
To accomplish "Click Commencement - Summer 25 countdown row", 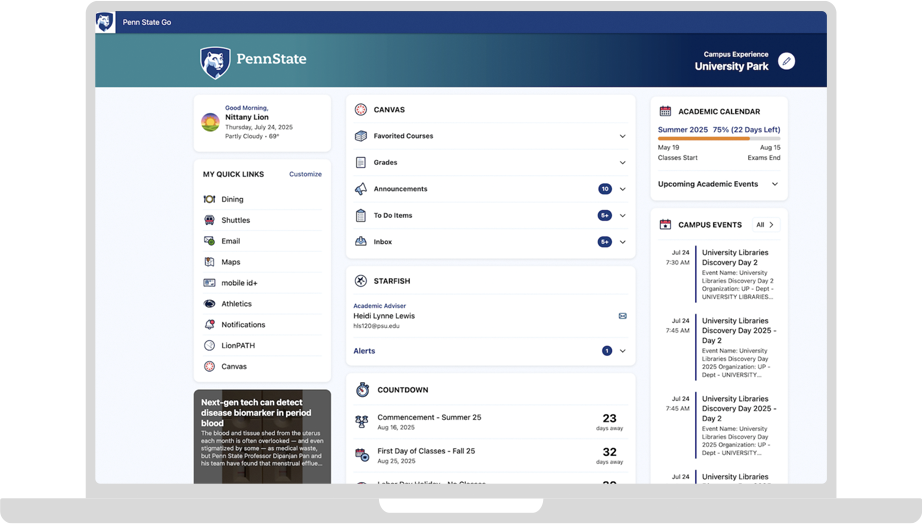I will pyautogui.click(x=490, y=422).
